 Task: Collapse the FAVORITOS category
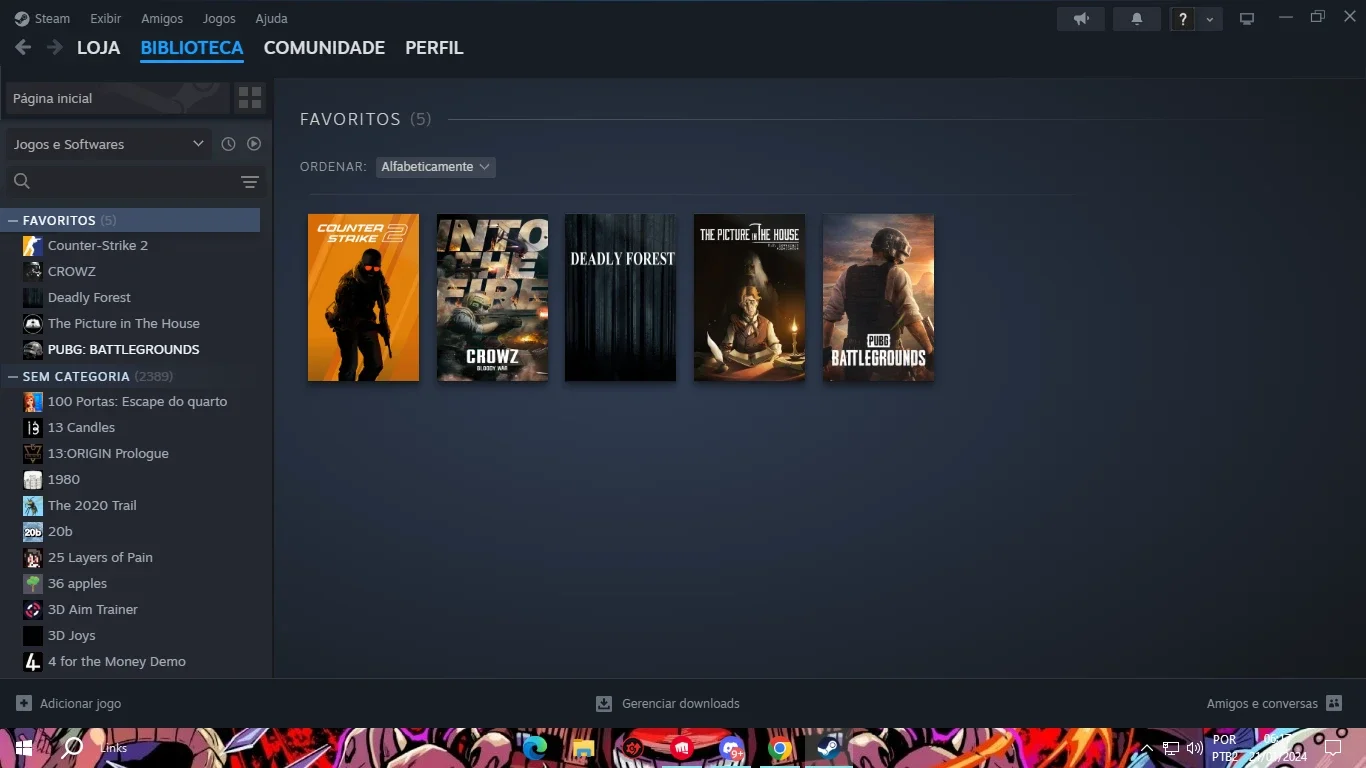(13, 220)
